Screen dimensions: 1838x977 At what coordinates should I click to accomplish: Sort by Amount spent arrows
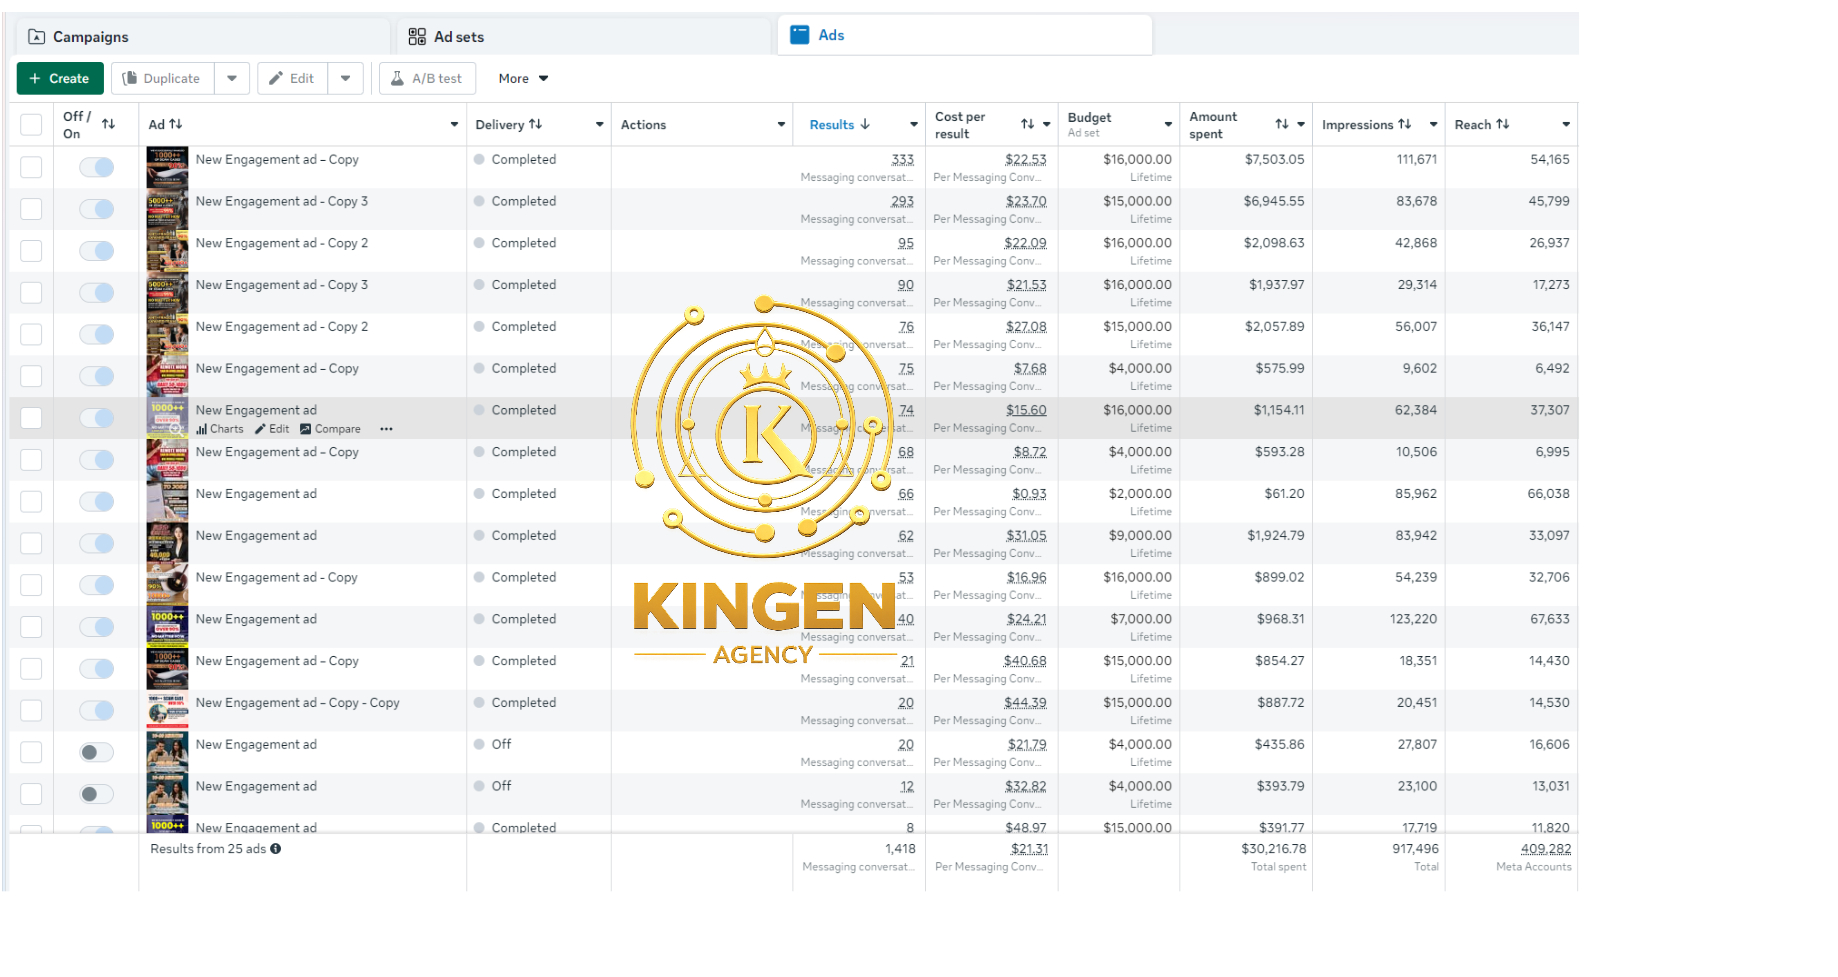point(1282,124)
